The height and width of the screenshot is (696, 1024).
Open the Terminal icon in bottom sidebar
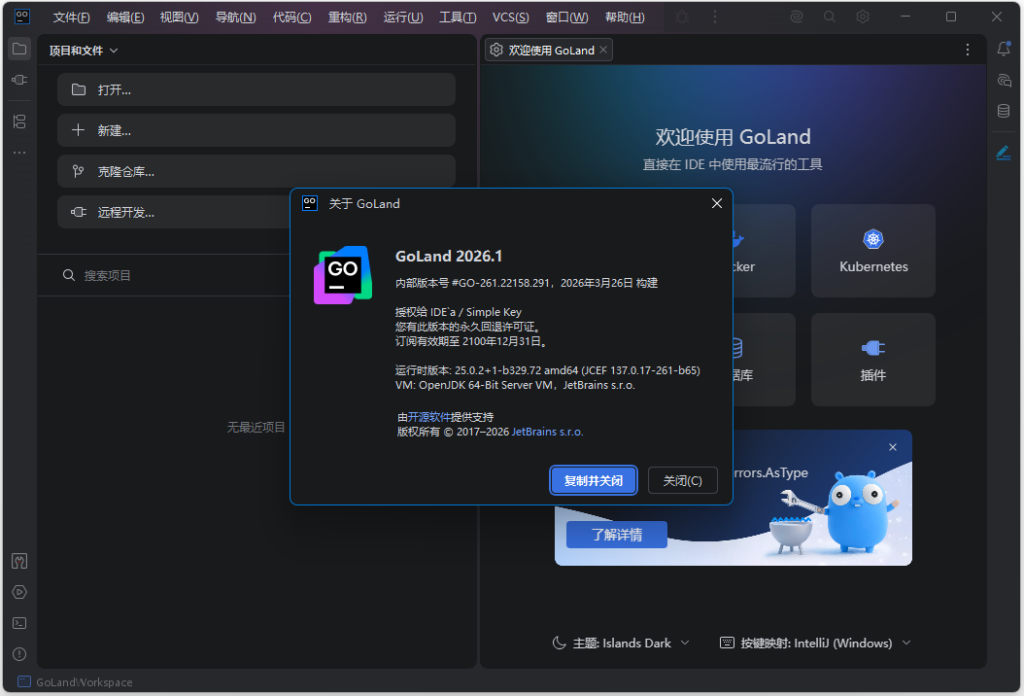[x=18, y=622]
